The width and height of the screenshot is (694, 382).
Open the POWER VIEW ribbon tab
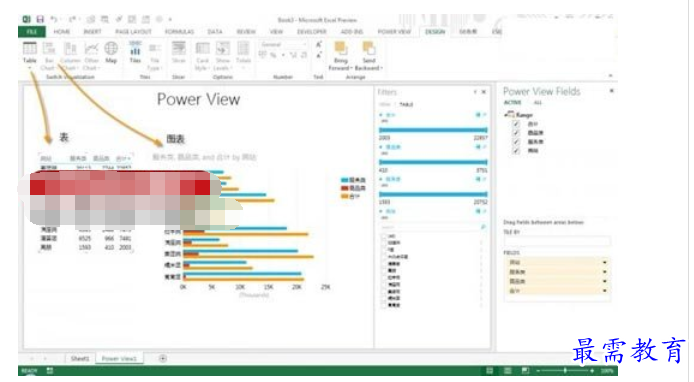(394, 32)
